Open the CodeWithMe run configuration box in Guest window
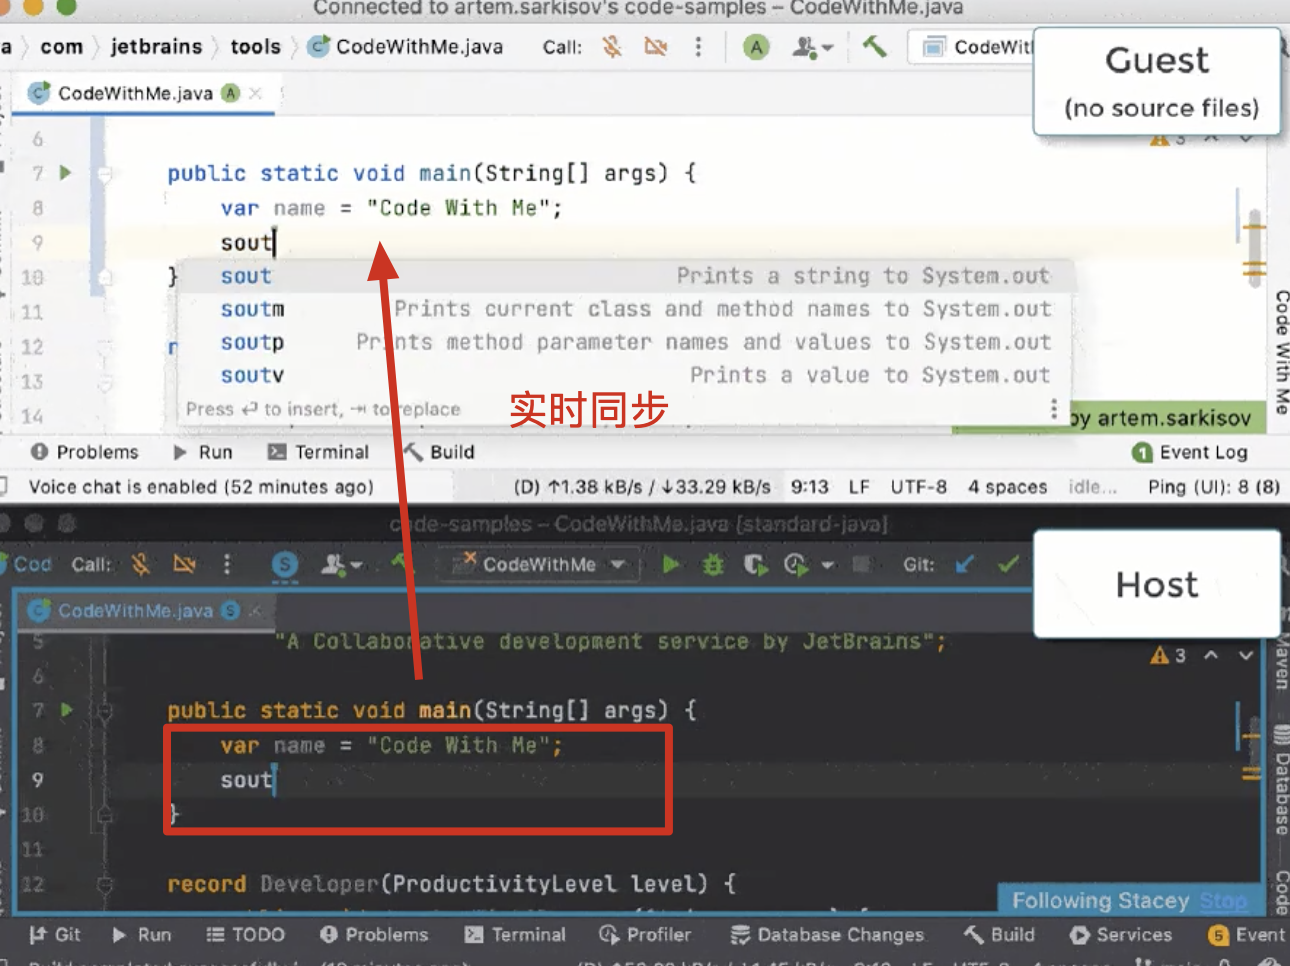 pos(972,46)
